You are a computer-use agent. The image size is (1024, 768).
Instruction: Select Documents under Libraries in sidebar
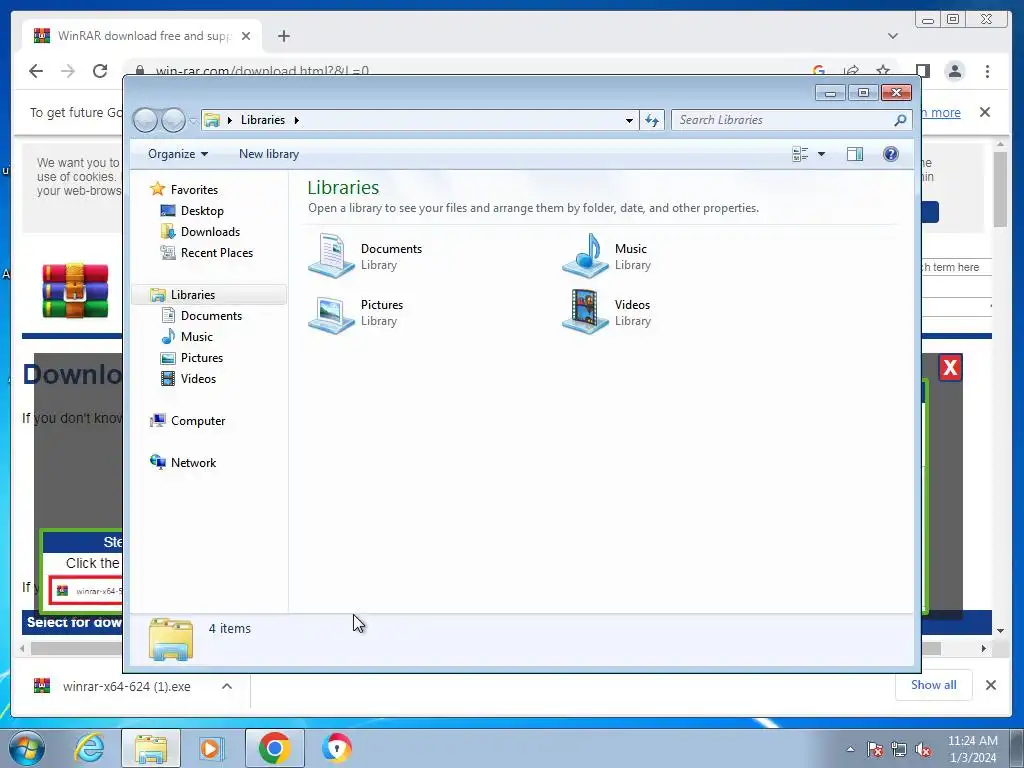pyautogui.click(x=211, y=315)
